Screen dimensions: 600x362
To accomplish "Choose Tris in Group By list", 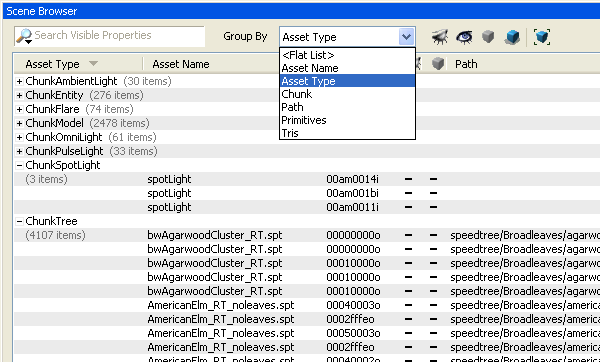I will (x=347, y=133).
